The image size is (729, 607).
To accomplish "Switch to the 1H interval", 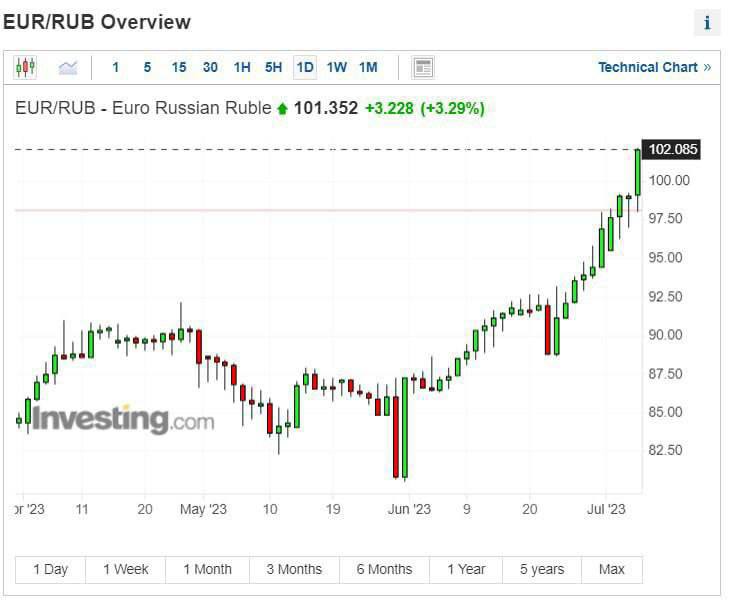I will (x=242, y=67).
